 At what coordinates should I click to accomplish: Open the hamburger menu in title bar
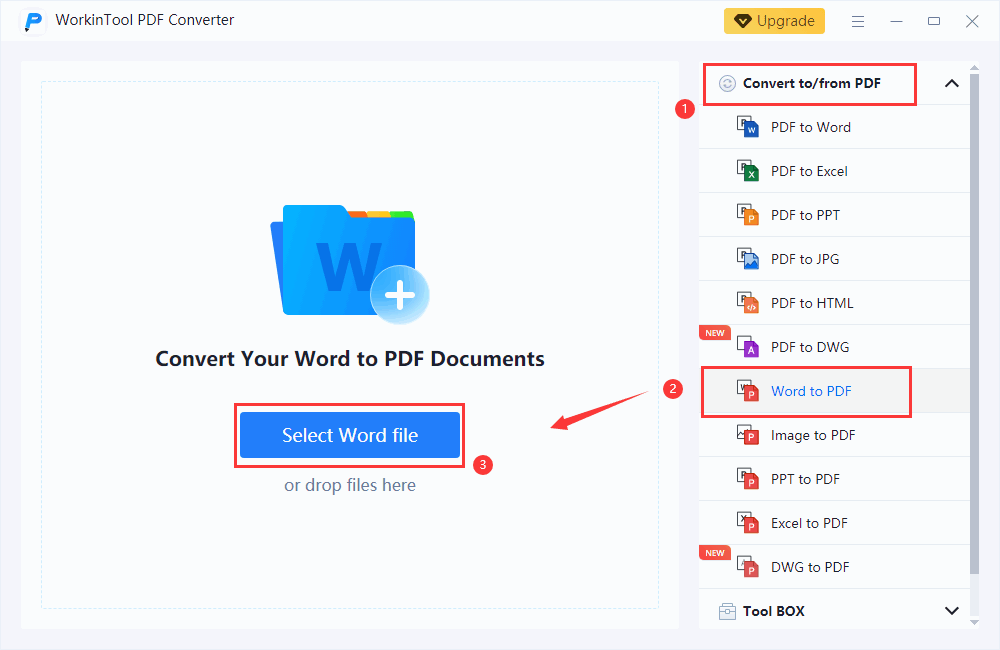point(858,21)
